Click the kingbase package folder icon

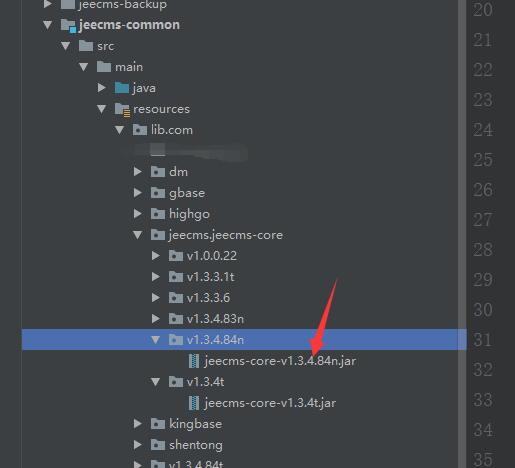pyautogui.click(x=158, y=424)
